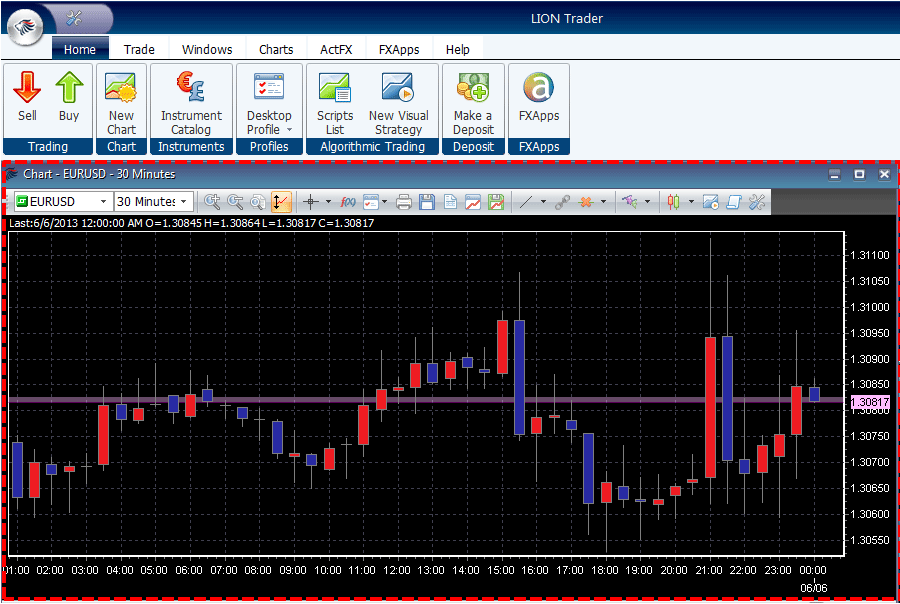Switch to the Trade ribbon tab
Screen dimensions: 900x604
click(139, 49)
